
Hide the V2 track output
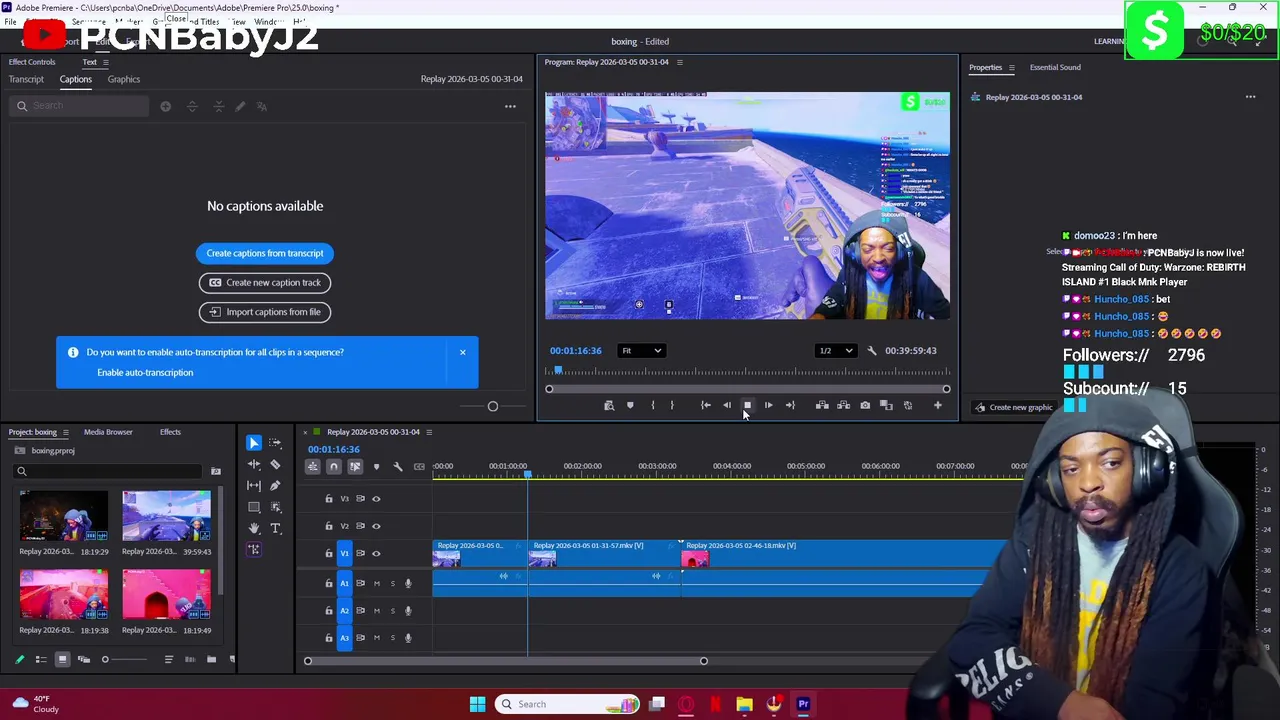click(x=376, y=526)
